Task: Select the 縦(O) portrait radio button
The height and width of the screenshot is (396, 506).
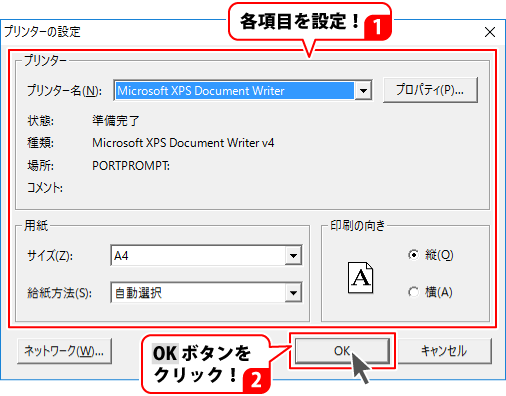Action: [413, 255]
